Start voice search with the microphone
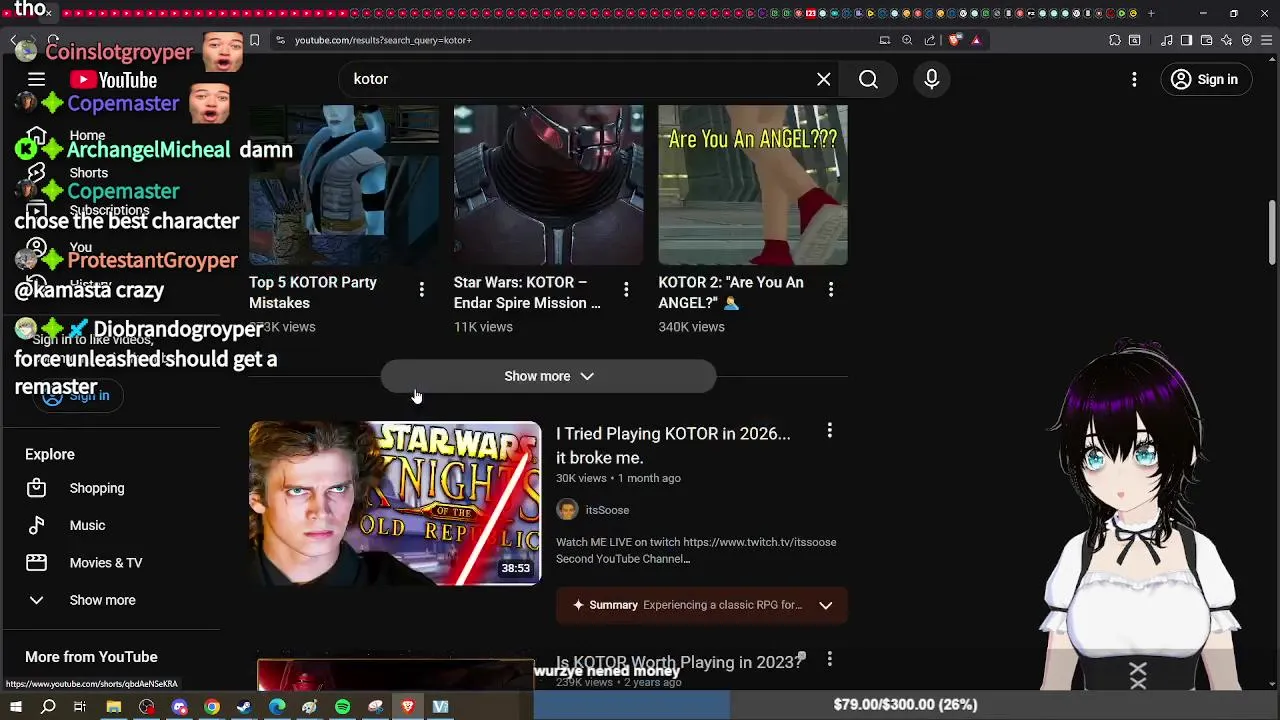 pyautogui.click(x=932, y=79)
